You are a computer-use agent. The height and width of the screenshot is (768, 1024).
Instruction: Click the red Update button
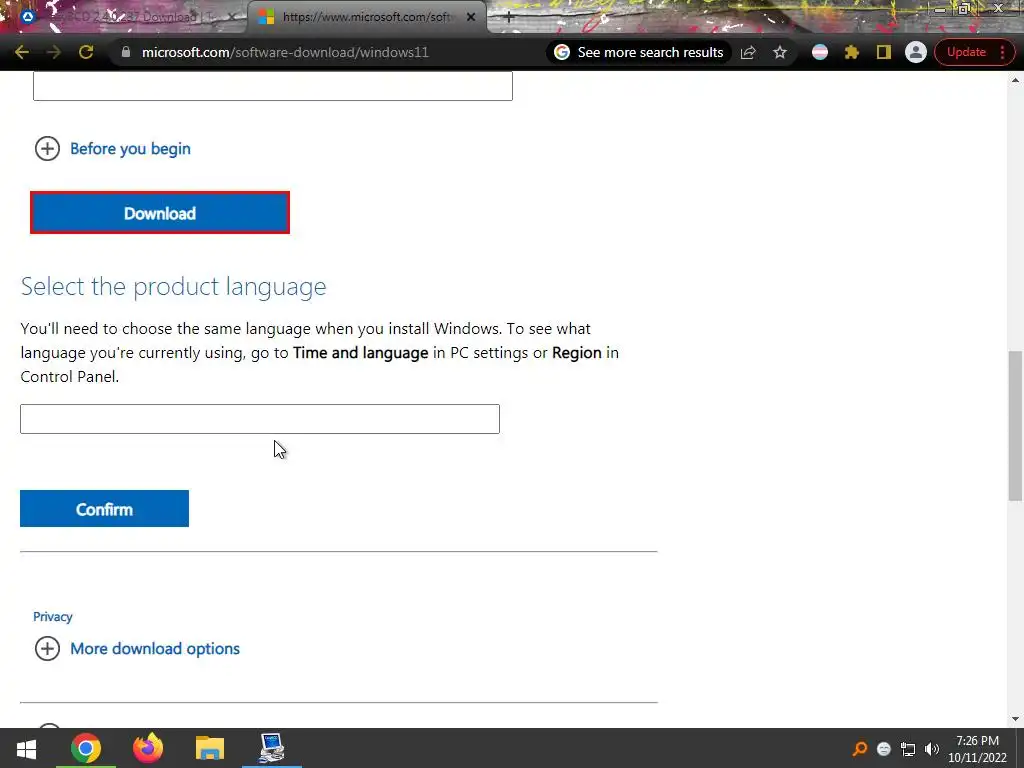pos(966,52)
